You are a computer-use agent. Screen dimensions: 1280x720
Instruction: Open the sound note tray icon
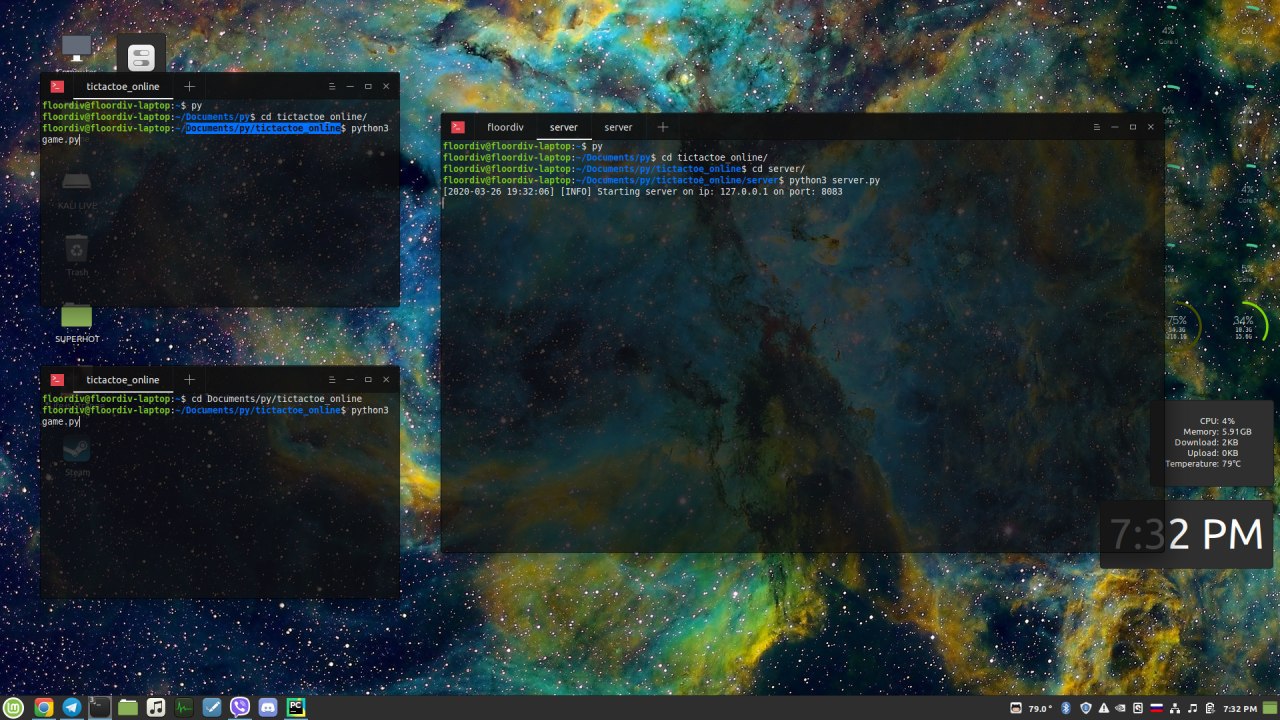pos(1193,708)
